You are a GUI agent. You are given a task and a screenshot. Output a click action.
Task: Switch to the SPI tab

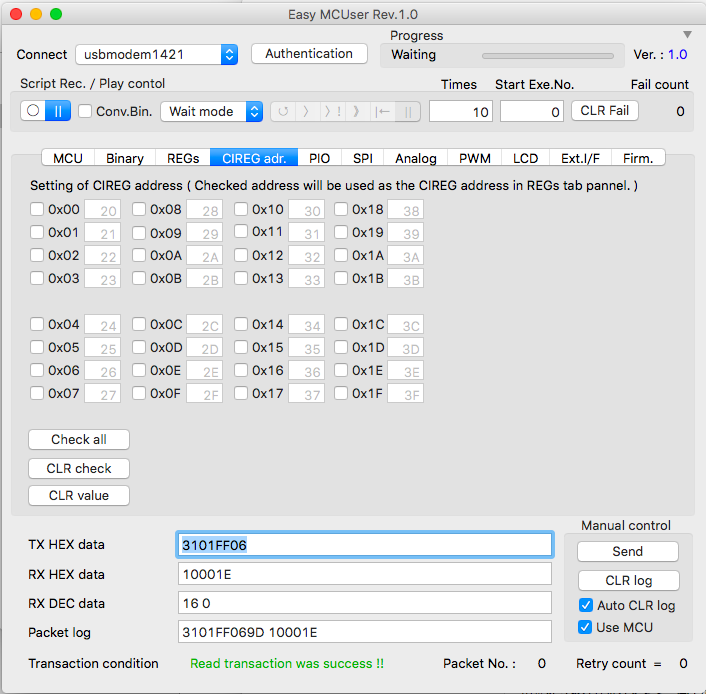pyautogui.click(x=362, y=158)
